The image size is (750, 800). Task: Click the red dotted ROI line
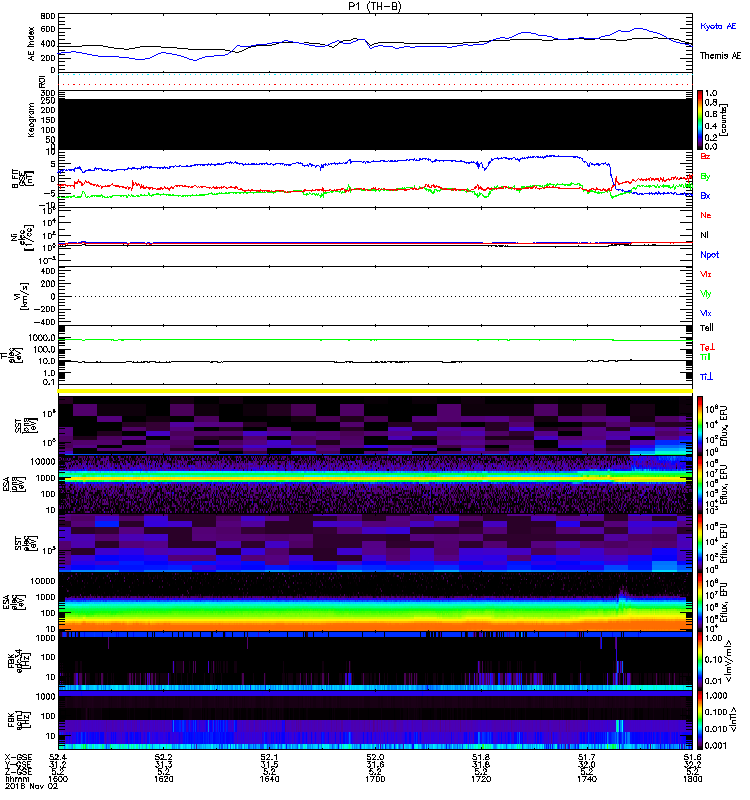(x=375, y=84)
